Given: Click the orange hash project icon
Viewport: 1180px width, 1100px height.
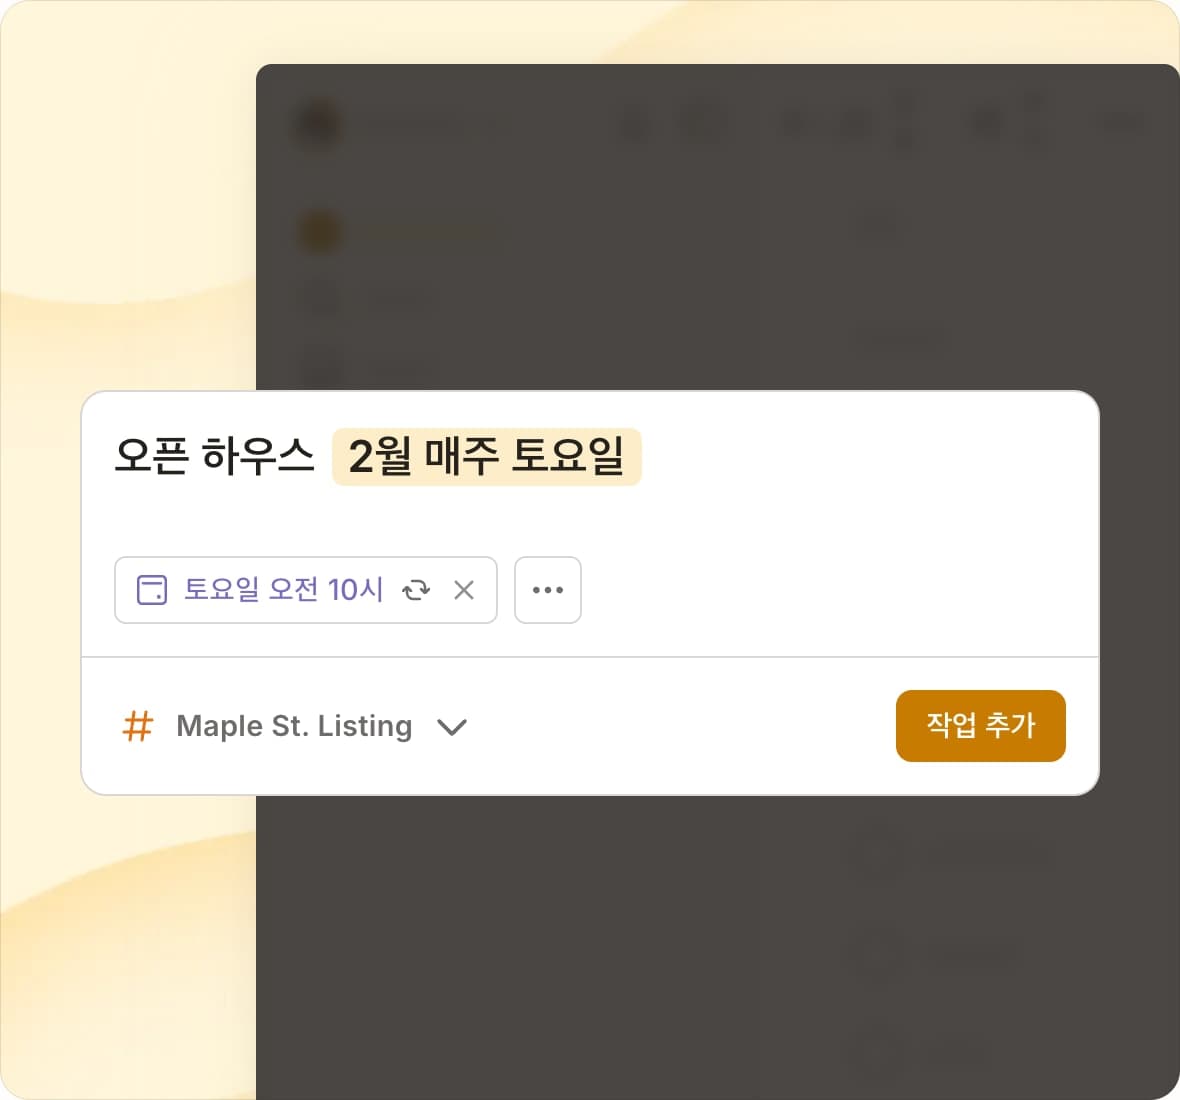Looking at the screenshot, I should tap(138, 726).
